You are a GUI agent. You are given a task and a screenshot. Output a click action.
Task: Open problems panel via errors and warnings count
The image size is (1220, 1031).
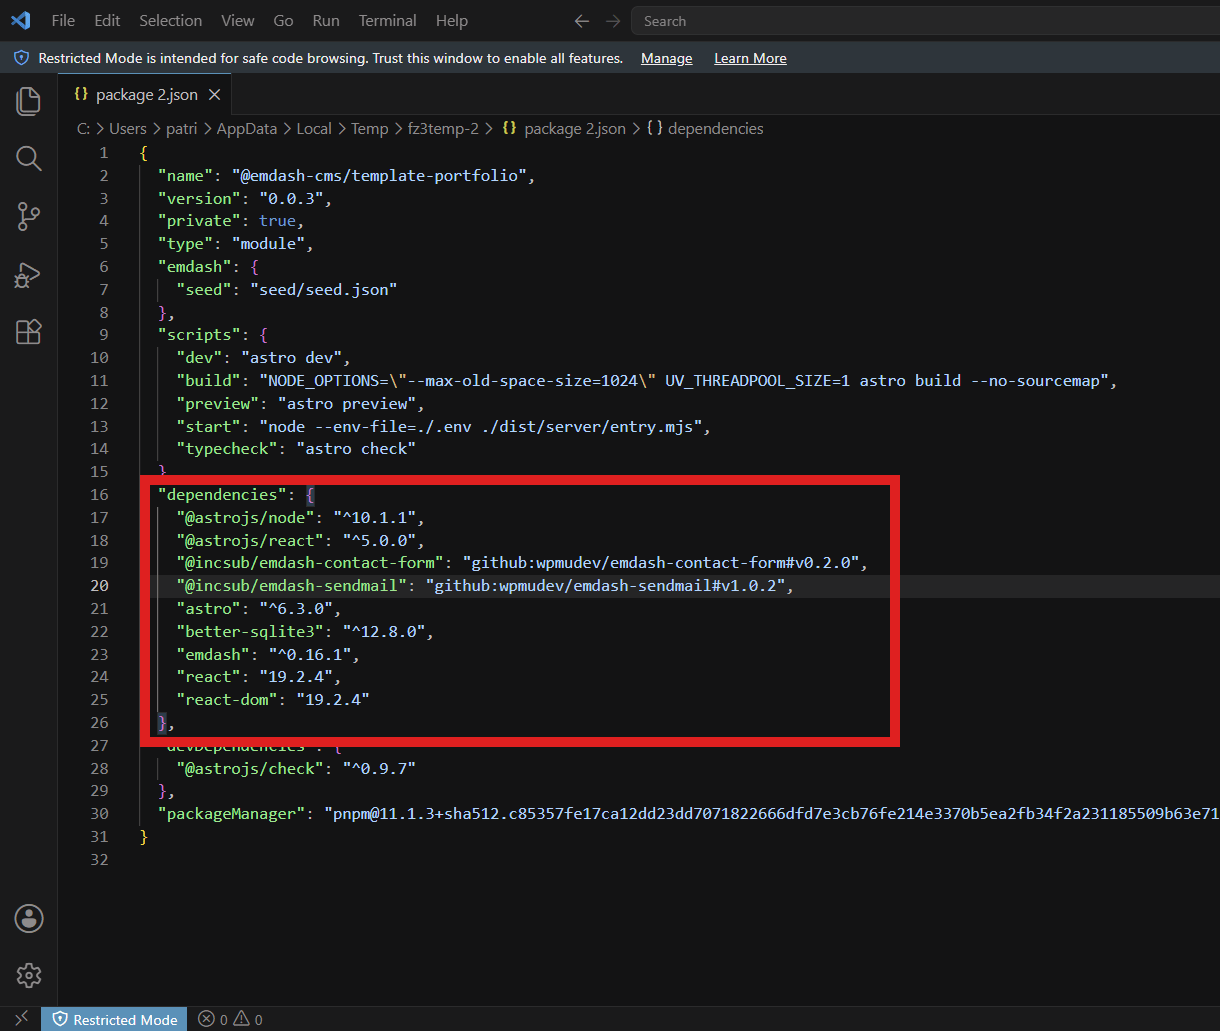231,1019
